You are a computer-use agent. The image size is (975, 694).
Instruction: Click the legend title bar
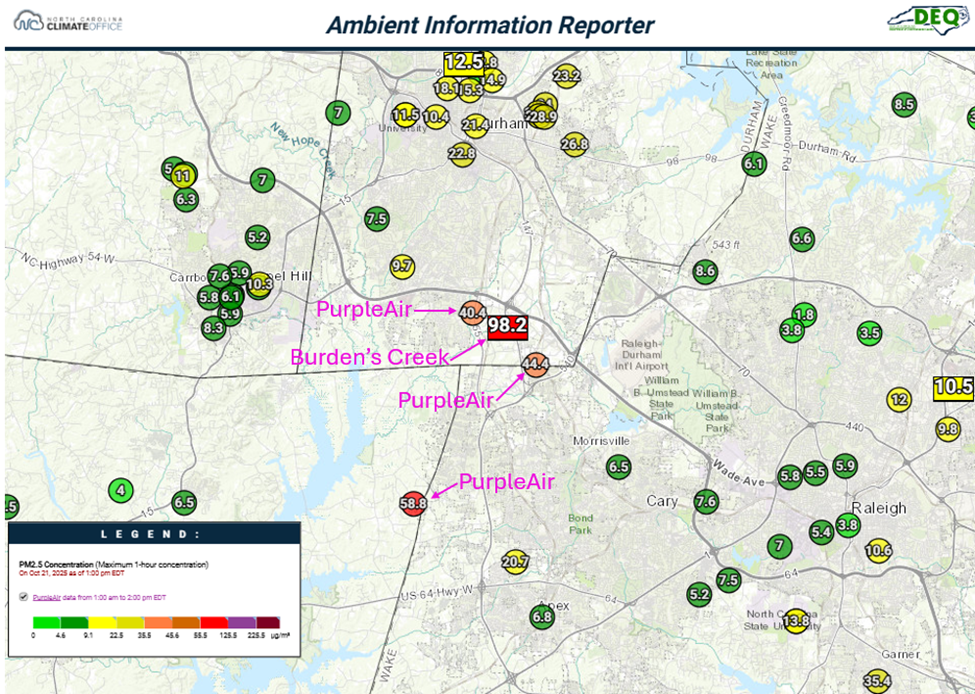[154, 535]
